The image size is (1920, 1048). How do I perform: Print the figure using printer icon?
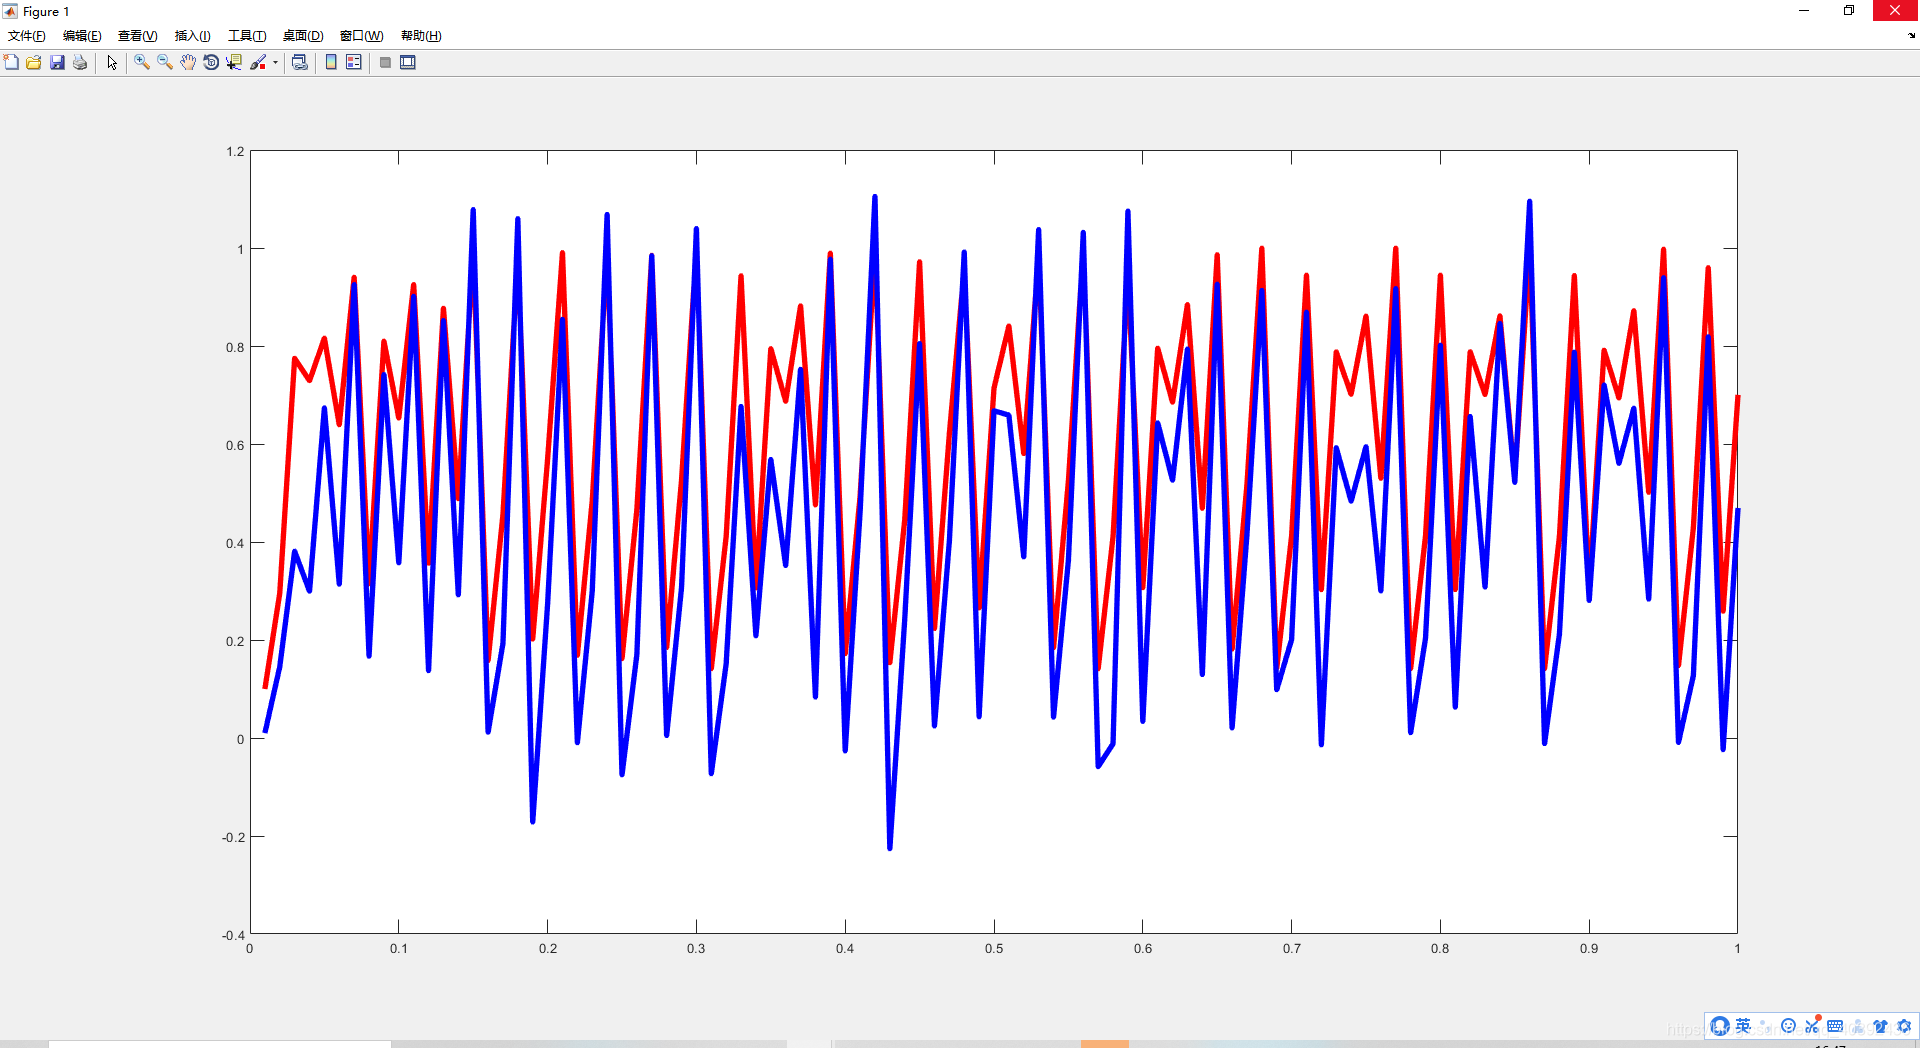[80, 62]
